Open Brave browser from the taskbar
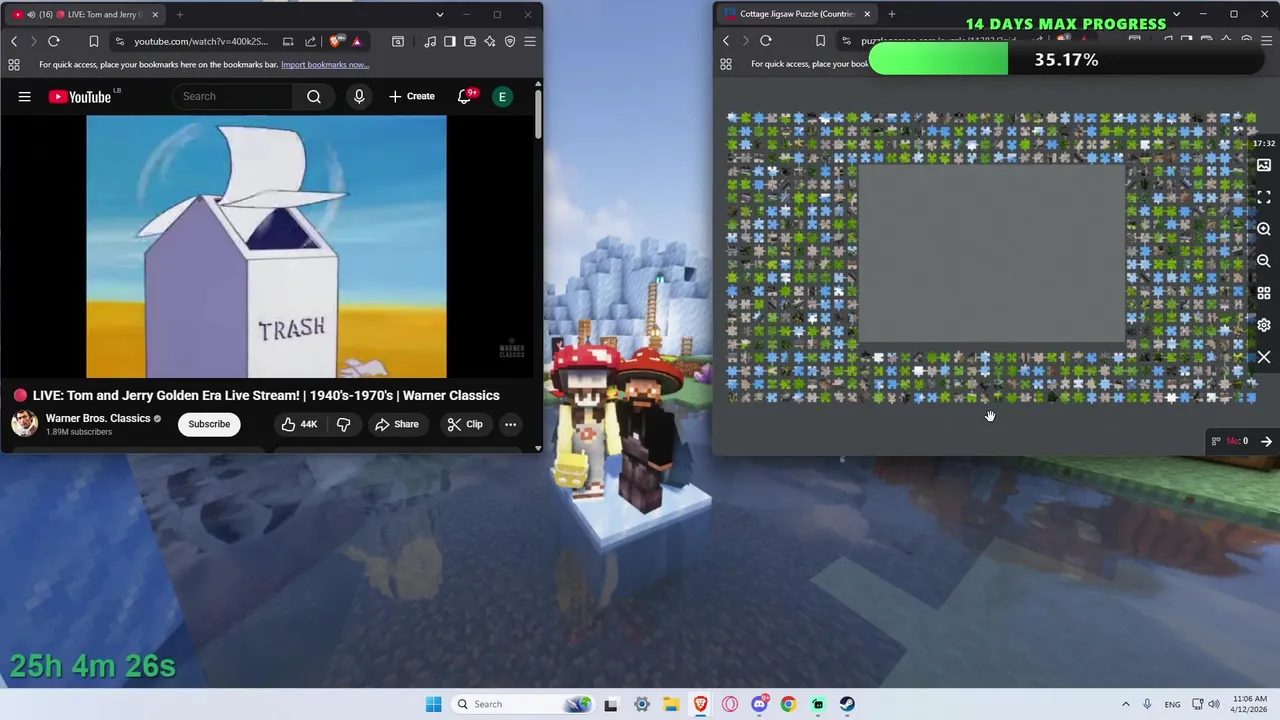 [x=700, y=704]
